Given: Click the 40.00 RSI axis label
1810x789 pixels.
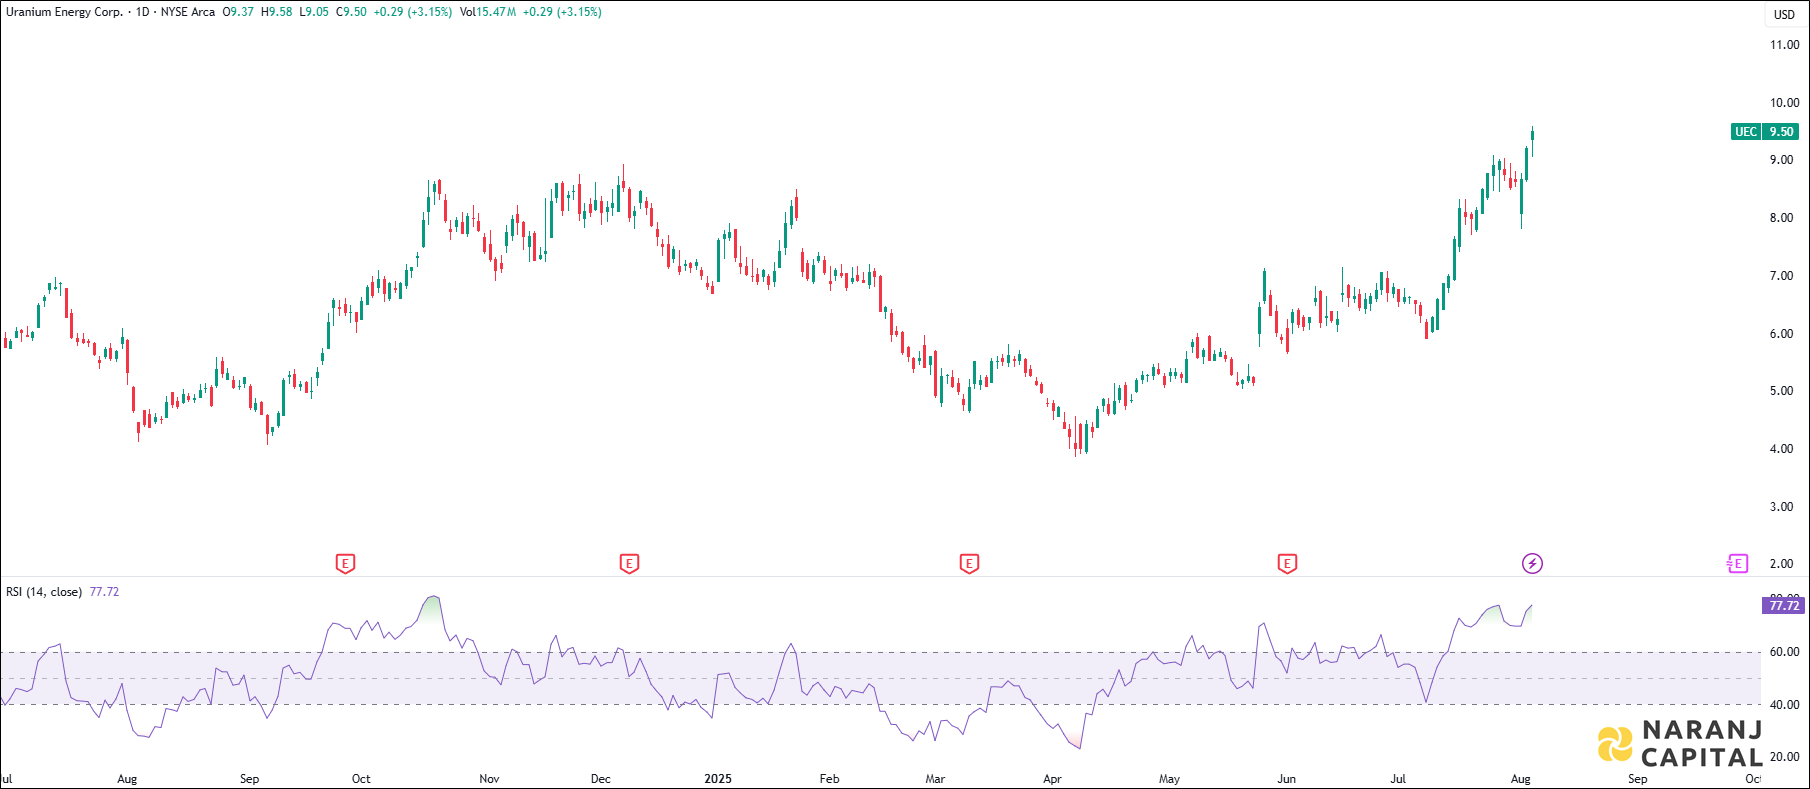Looking at the screenshot, I should pos(1784,705).
